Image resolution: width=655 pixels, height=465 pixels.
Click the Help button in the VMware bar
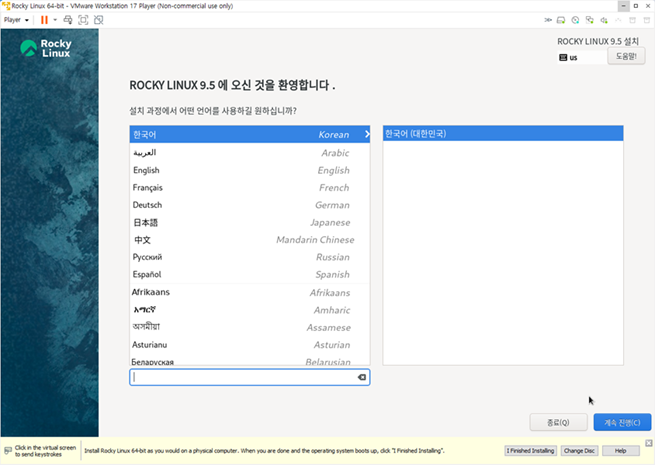pyautogui.click(x=620, y=451)
